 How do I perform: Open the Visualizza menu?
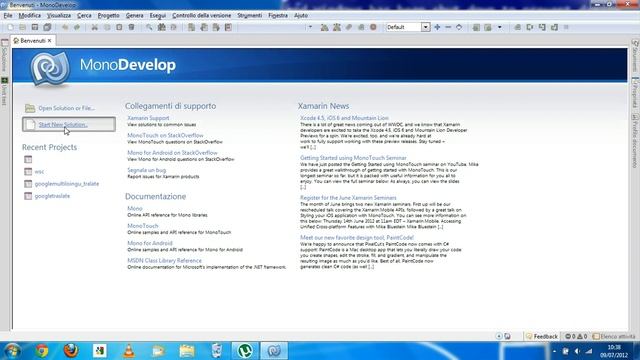[59, 16]
